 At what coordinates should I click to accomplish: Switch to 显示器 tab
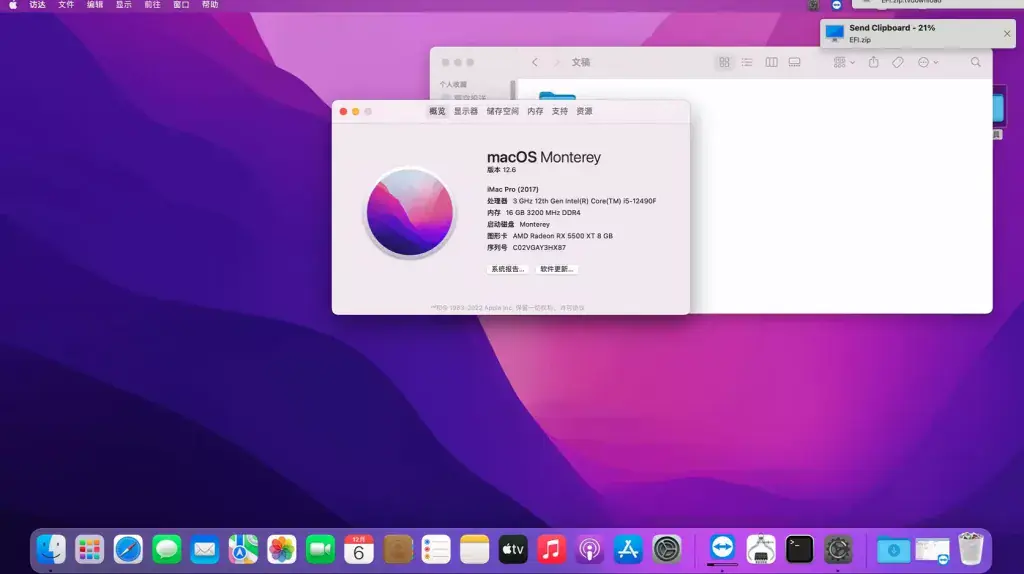466,111
